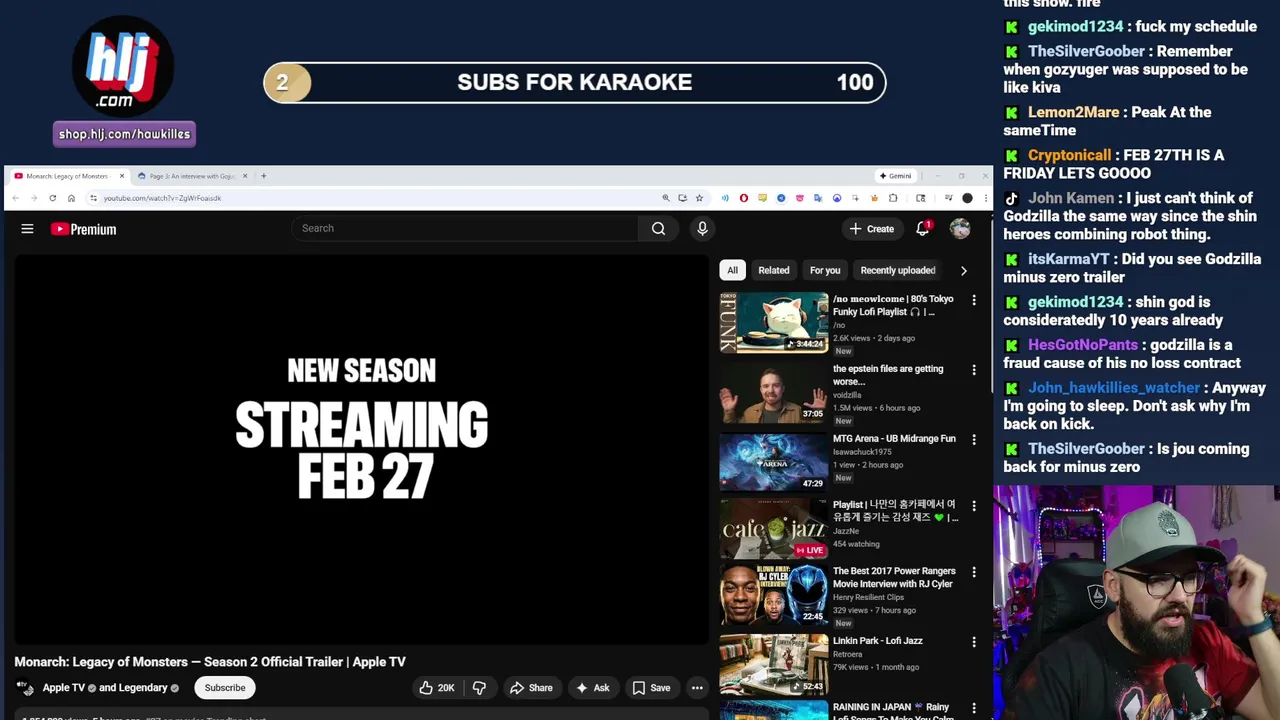The width and height of the screenshot is (1280, 720).
Task: Open MTG Arena UB Midrange video thumbnail
Action: pos(774,461)
